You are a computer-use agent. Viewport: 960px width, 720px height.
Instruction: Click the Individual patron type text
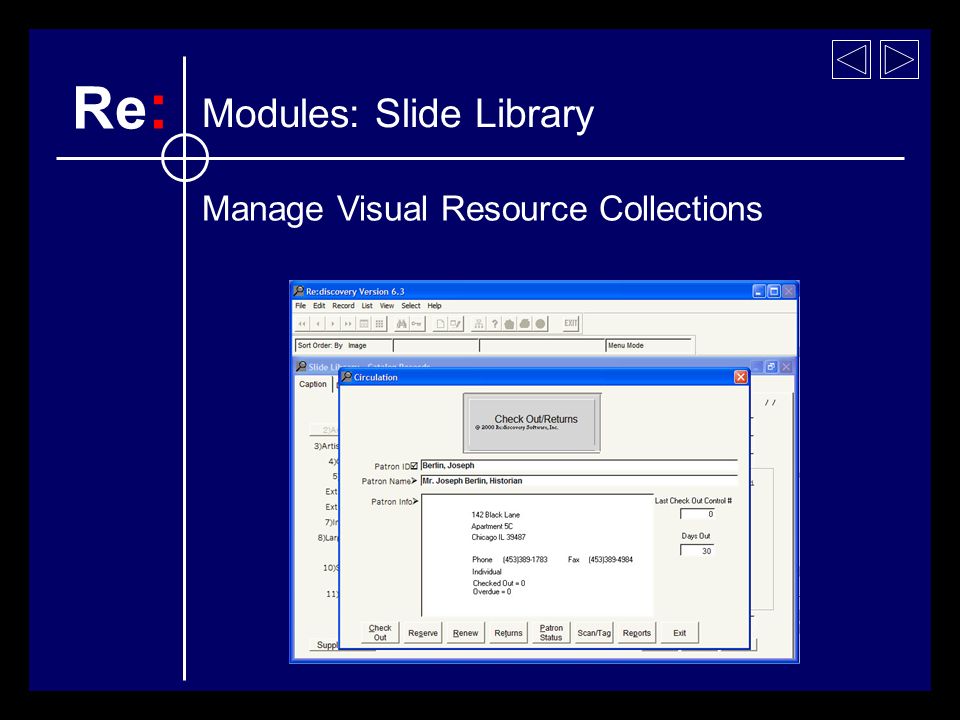click(487, 571)
